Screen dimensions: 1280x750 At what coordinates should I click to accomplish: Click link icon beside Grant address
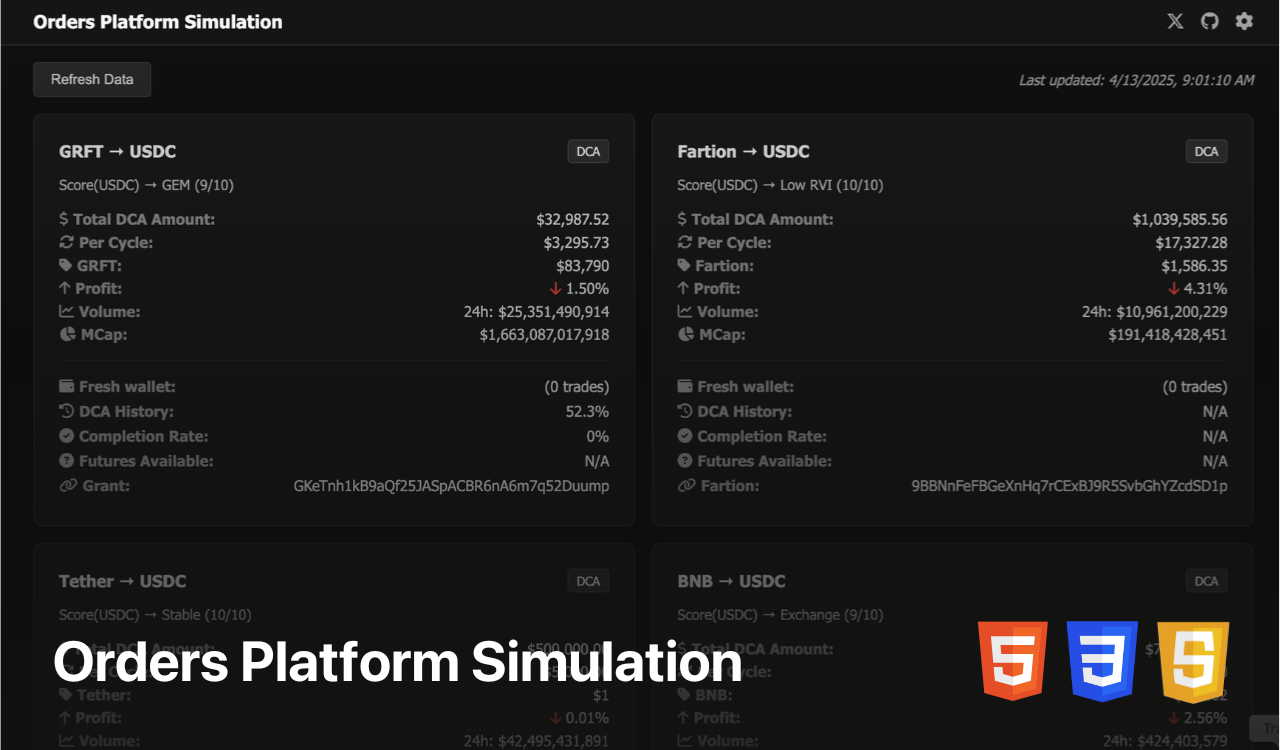68,486
